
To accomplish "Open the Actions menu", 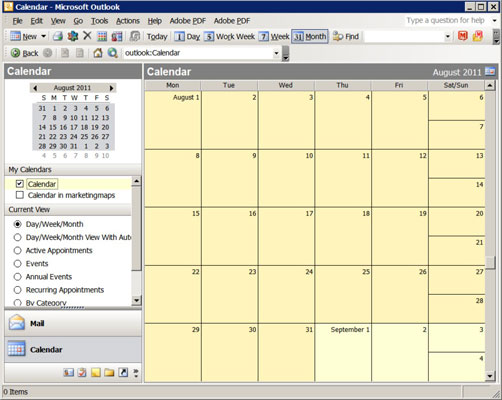I will coord(128,21).
